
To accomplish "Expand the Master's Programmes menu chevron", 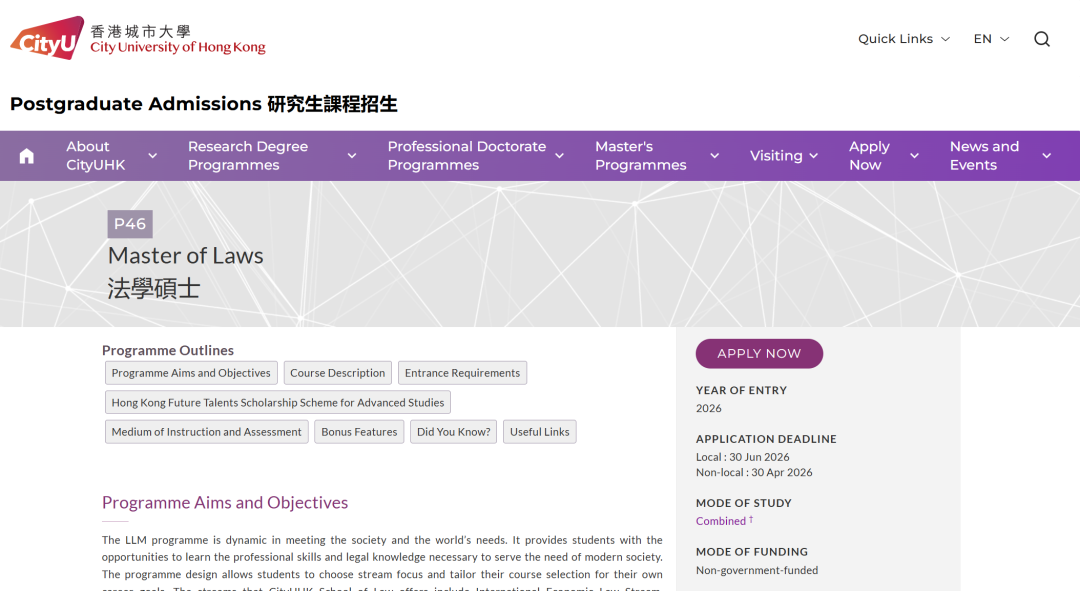I will (714, 155).
